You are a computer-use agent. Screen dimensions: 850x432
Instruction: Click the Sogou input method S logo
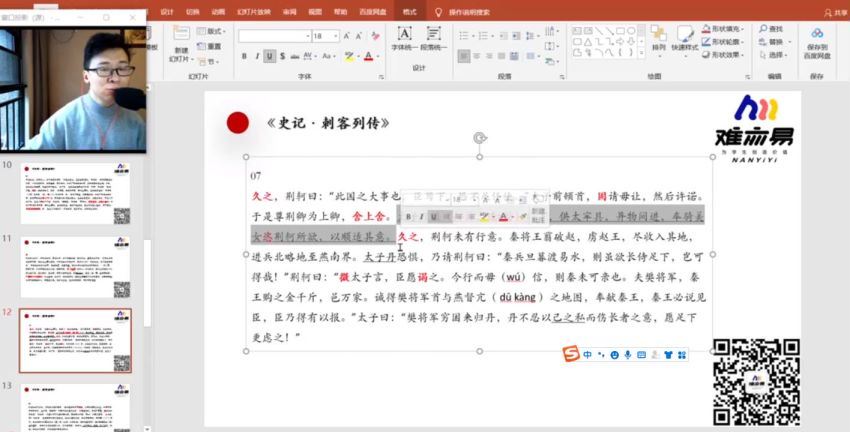point(571,354)
